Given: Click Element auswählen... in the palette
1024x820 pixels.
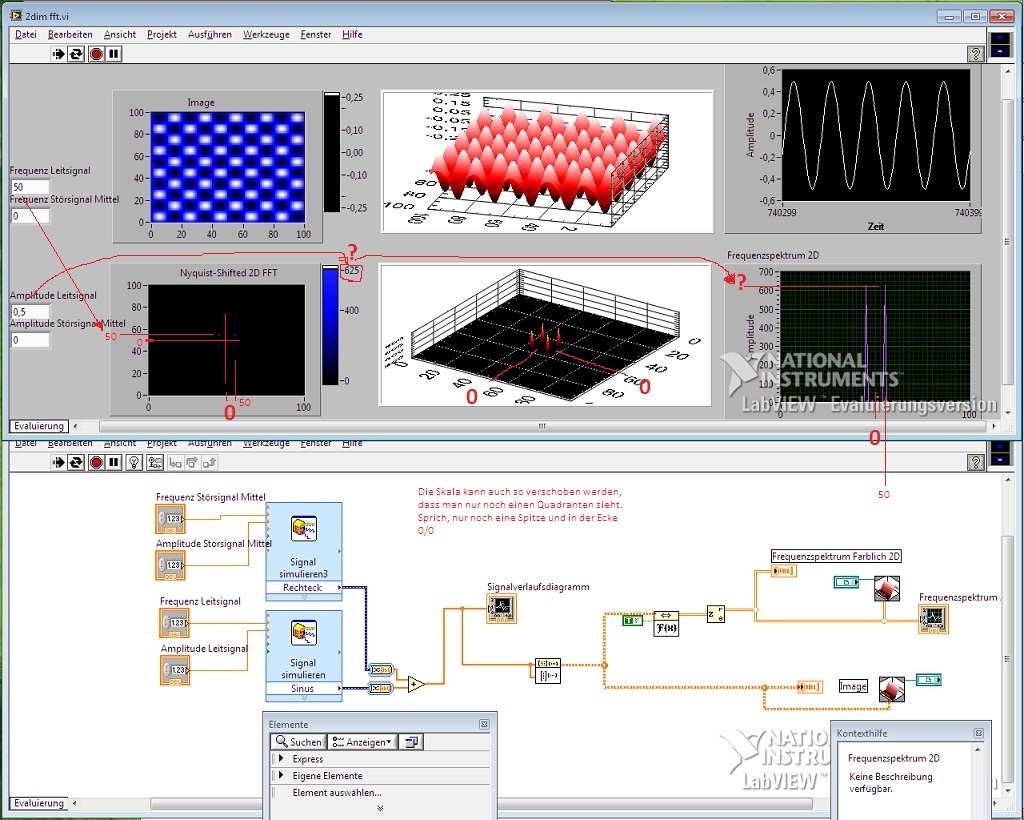Looking at the screenshot, I should click(337, 793).
